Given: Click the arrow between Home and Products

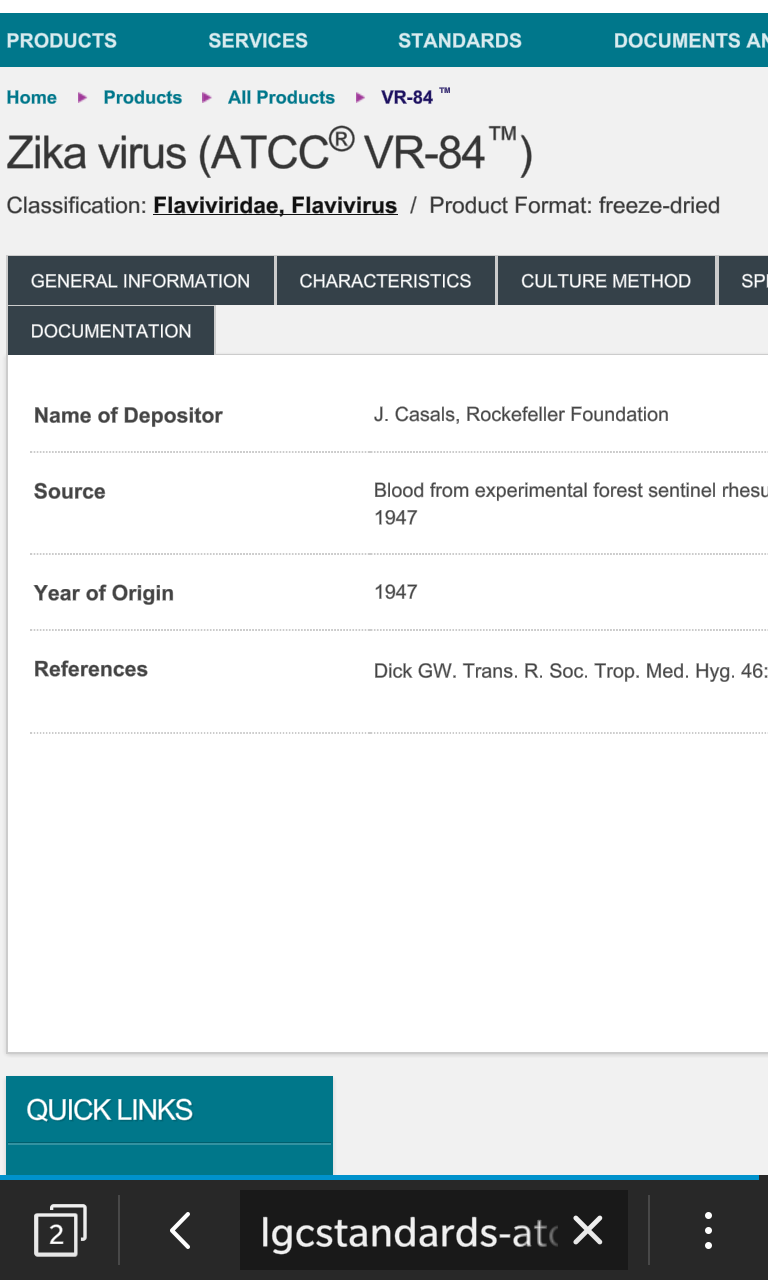Looking at the screenshot, I should pos(82,97).
